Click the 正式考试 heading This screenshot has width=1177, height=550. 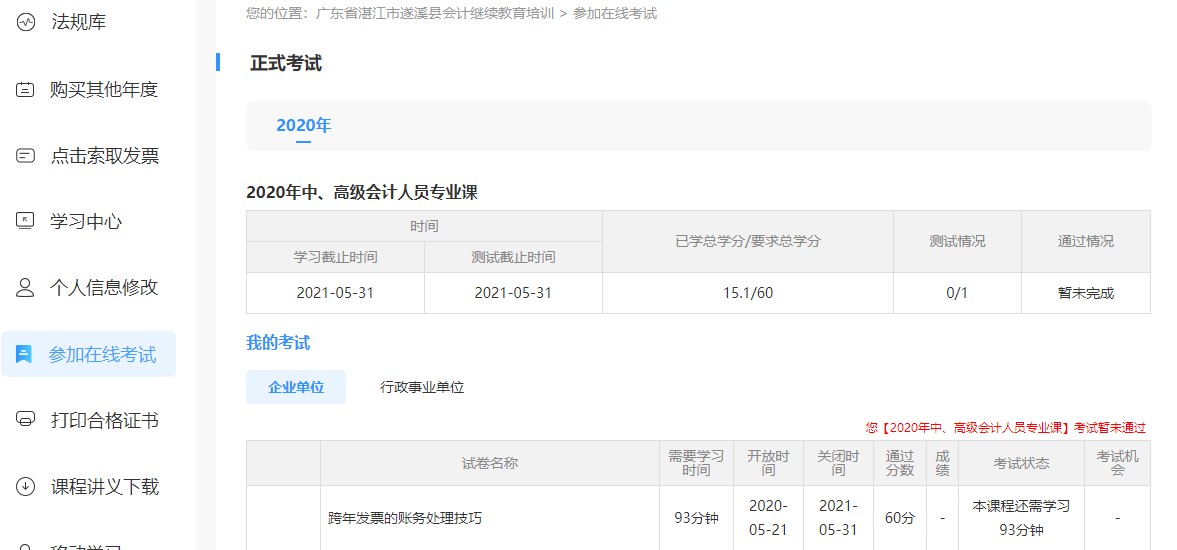[286, 63]
